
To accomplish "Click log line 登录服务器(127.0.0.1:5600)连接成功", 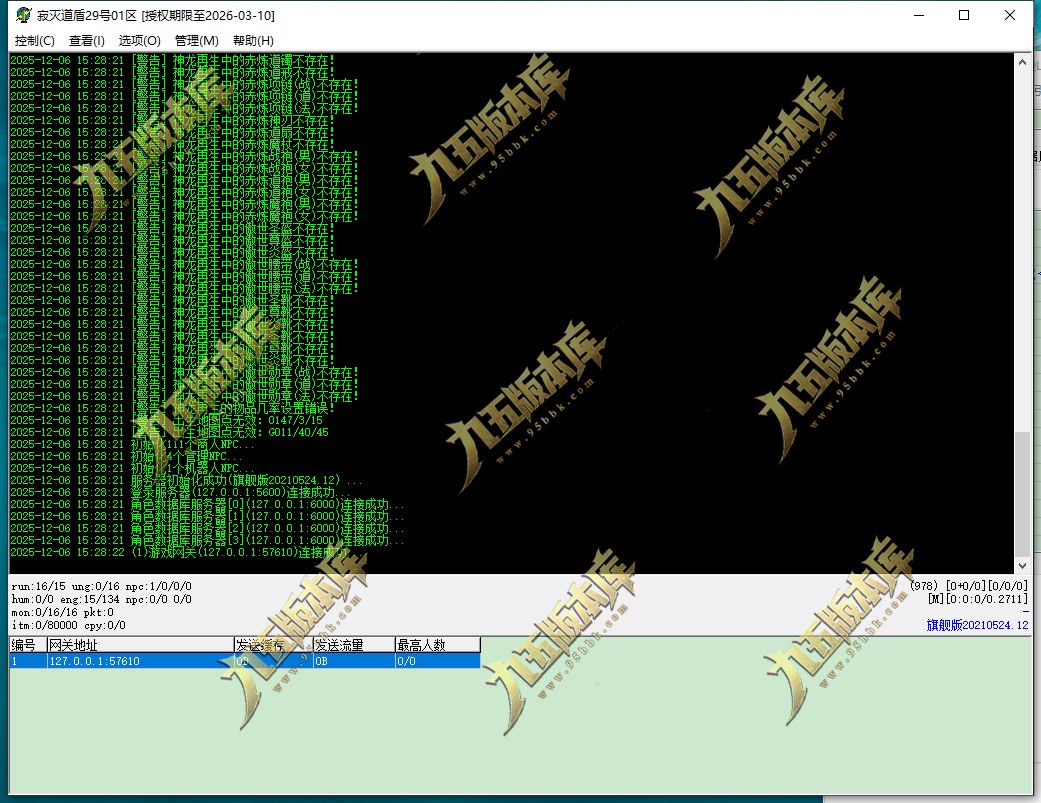I will [181, 492].
